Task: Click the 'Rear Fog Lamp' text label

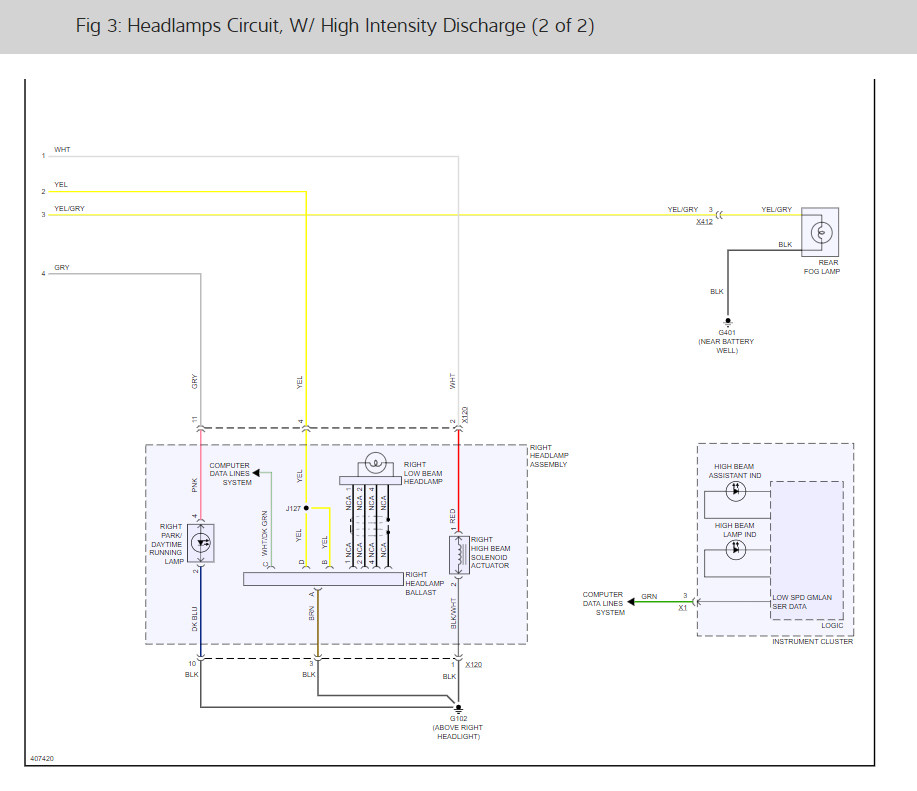Action: (x=821, y=267)
